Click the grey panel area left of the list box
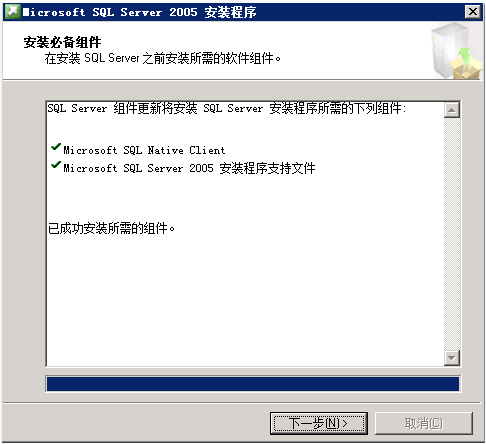Viewport: 486px width, 444px height. tap(24, 233)
